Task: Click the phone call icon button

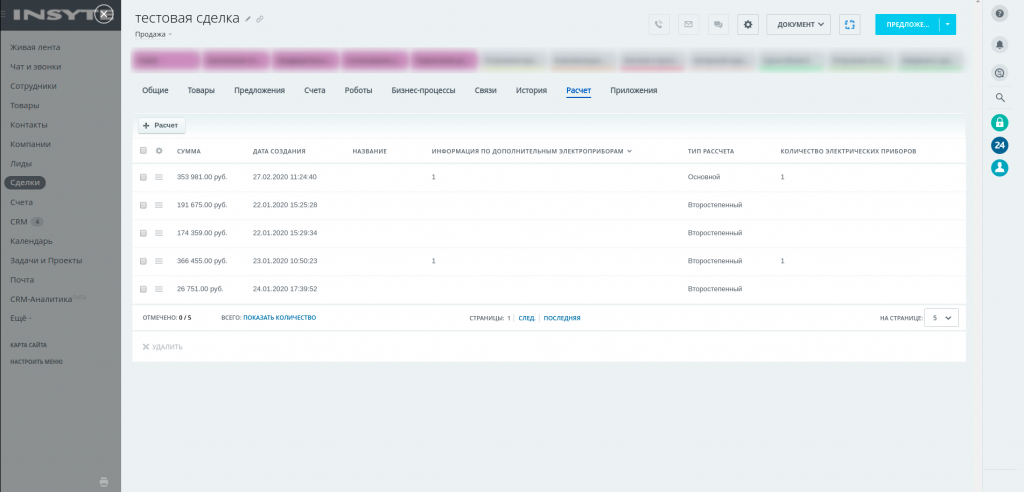Action: click(x=659, y=24)
